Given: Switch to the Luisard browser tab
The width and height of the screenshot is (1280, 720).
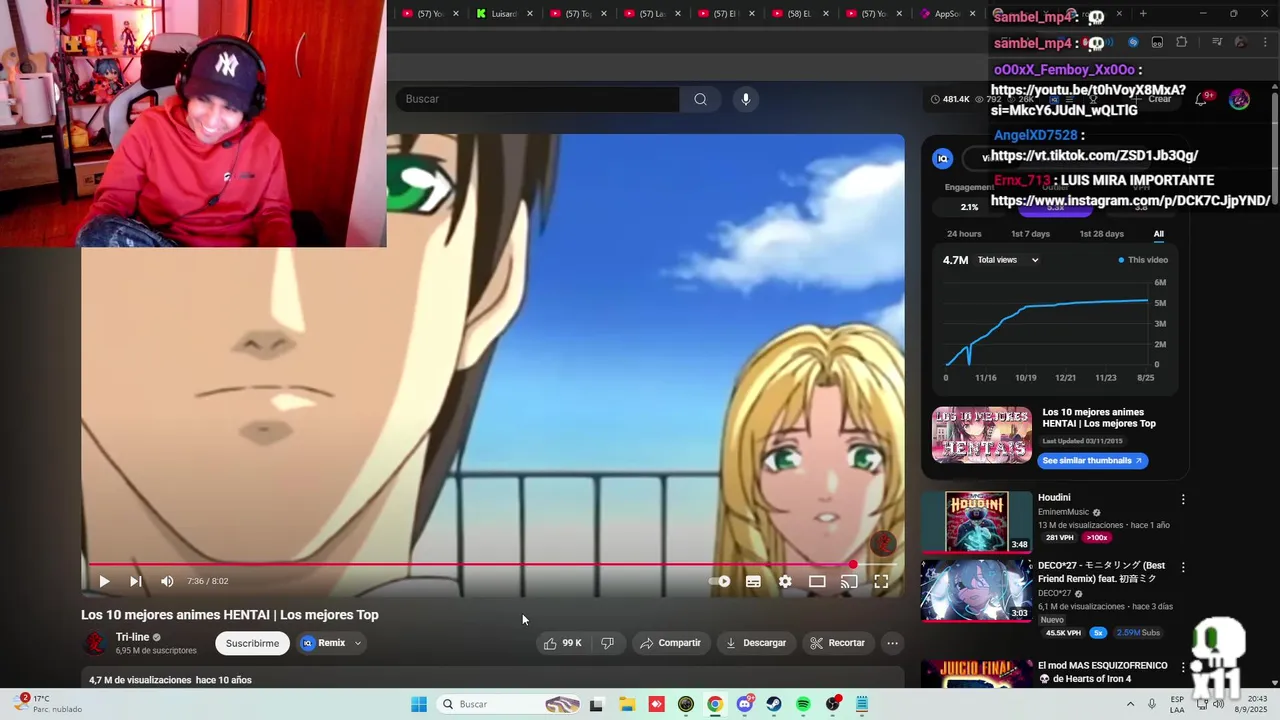Looking at the screenshot, I should 504,14.
